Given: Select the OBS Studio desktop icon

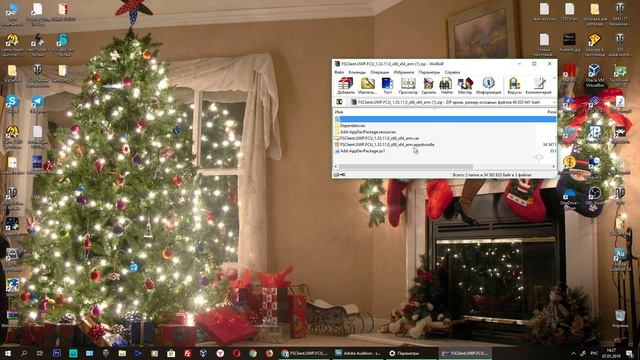Looking at the screenshot, I should click(x=594, y=196).
